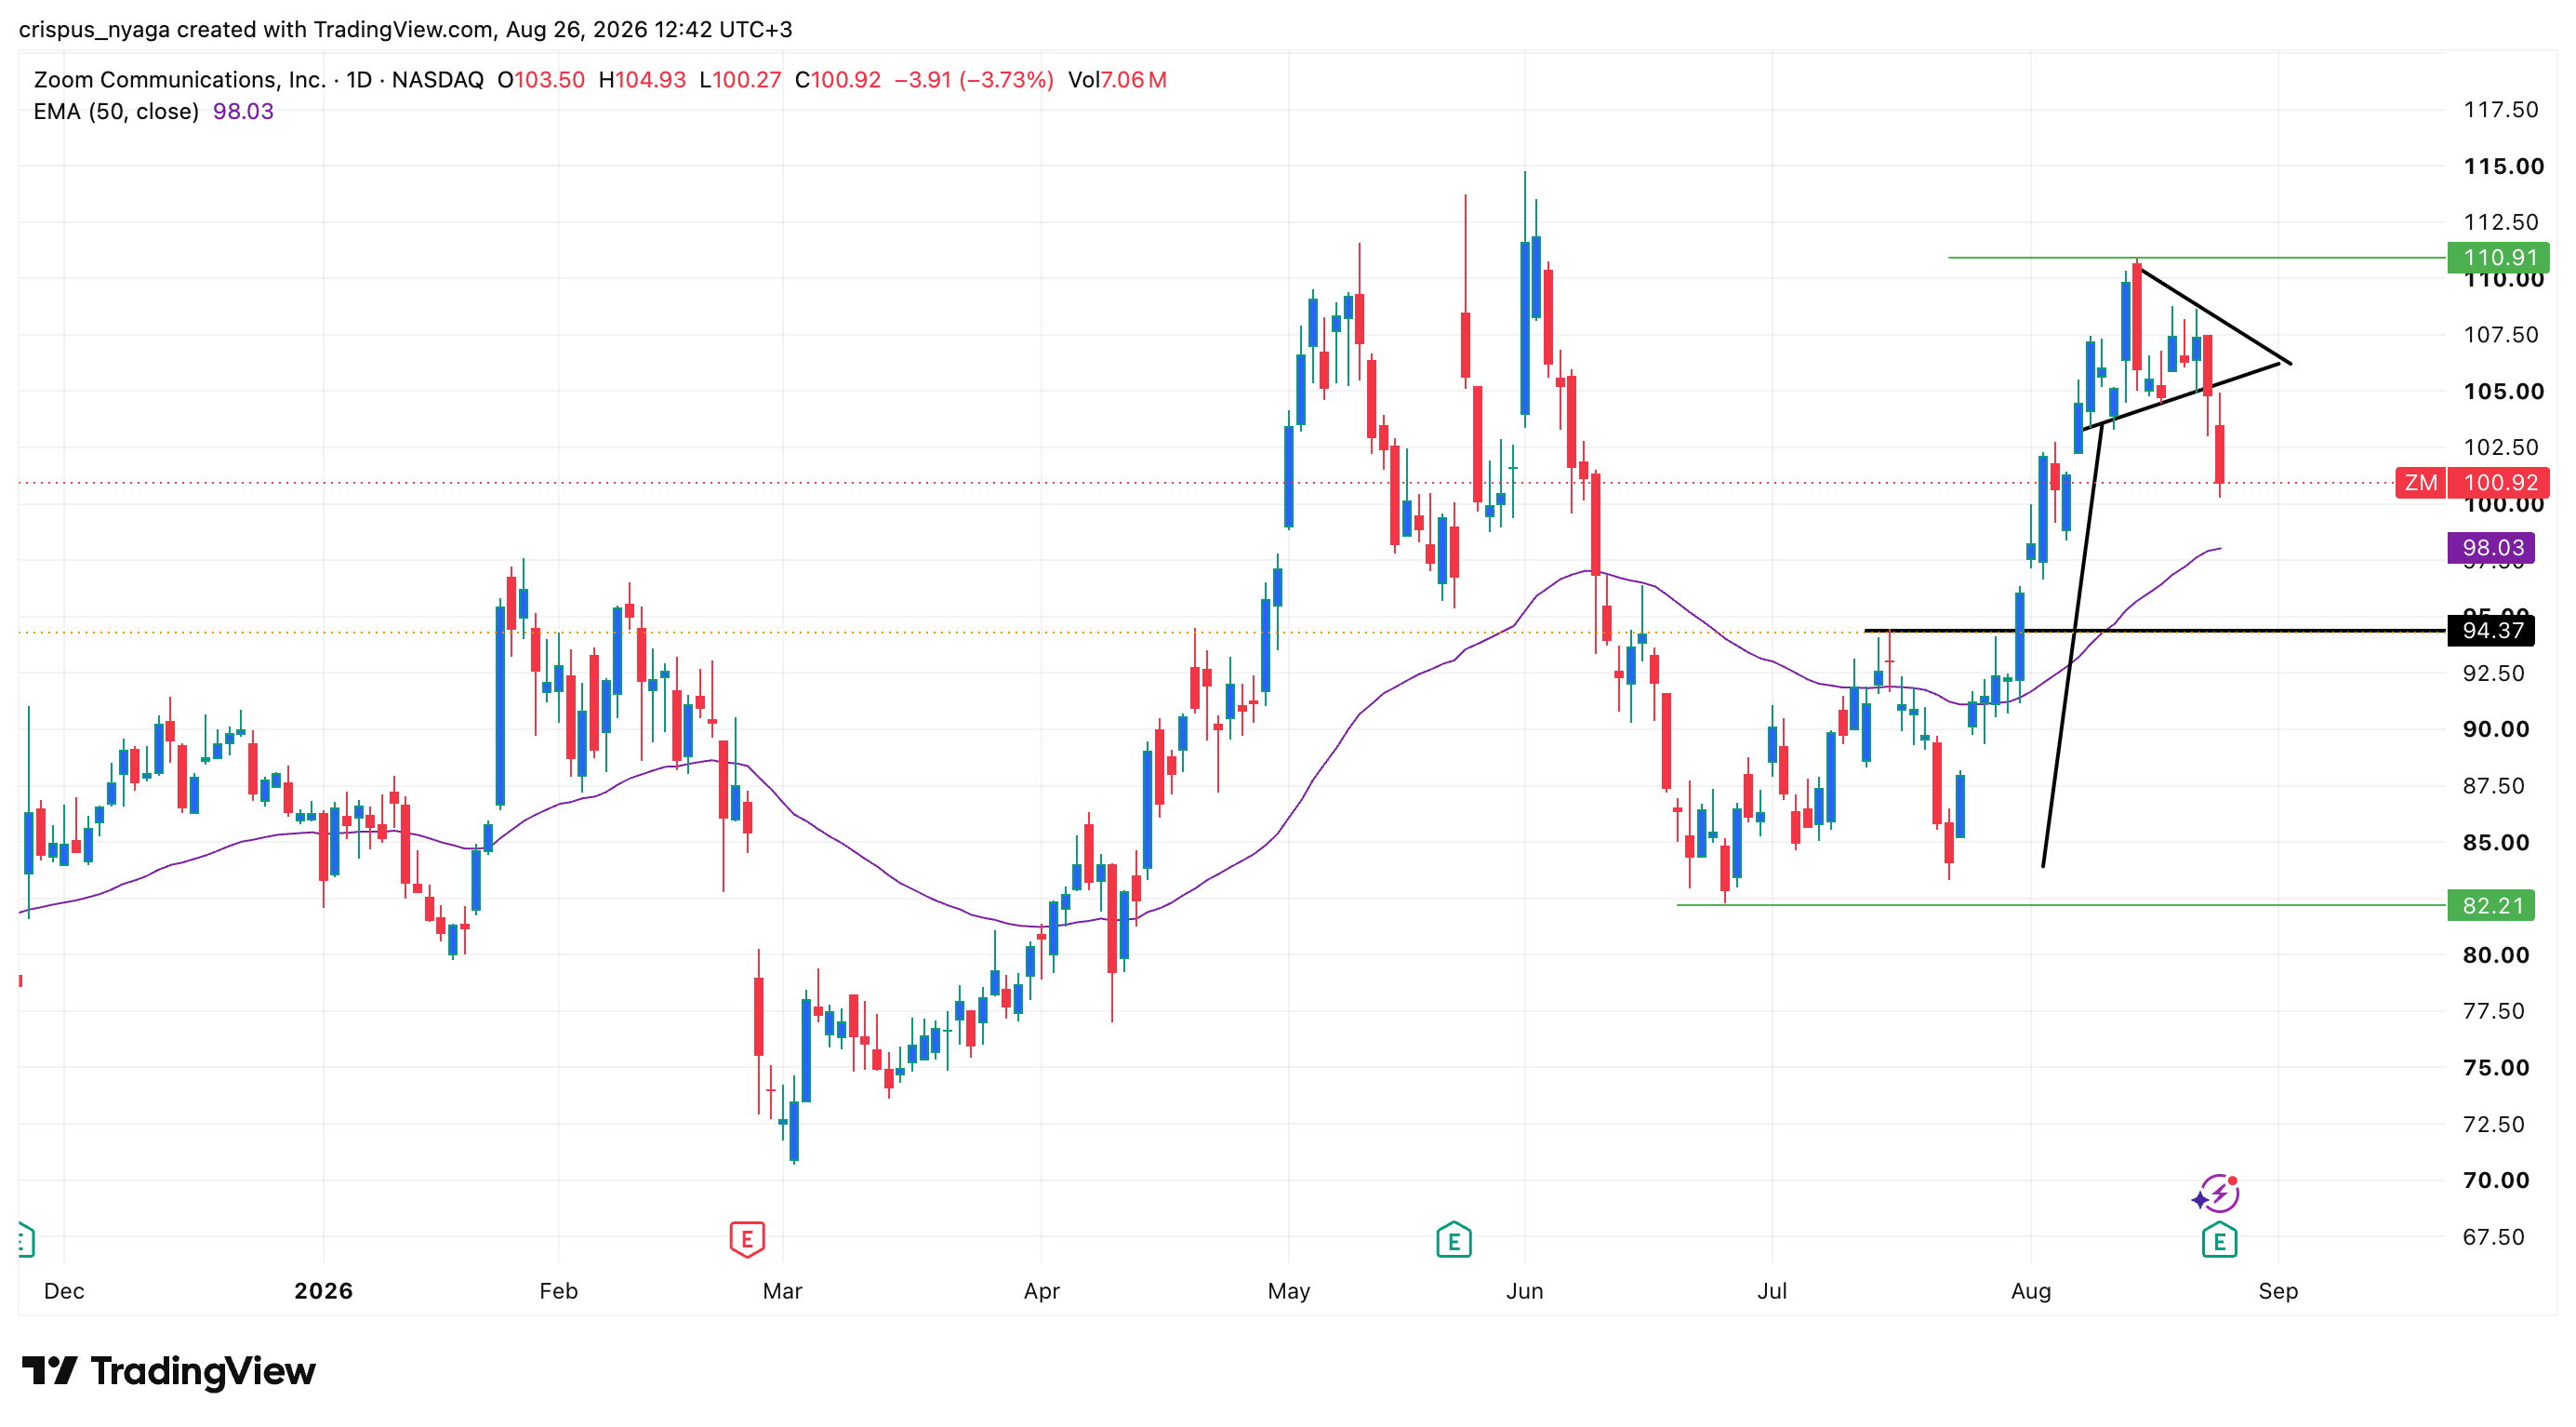Viewport: 2576px width, 1427px height.
Task: Click the "Jul" label on the time axis
Action: pyautogui.click(x=1771, y=1291)
